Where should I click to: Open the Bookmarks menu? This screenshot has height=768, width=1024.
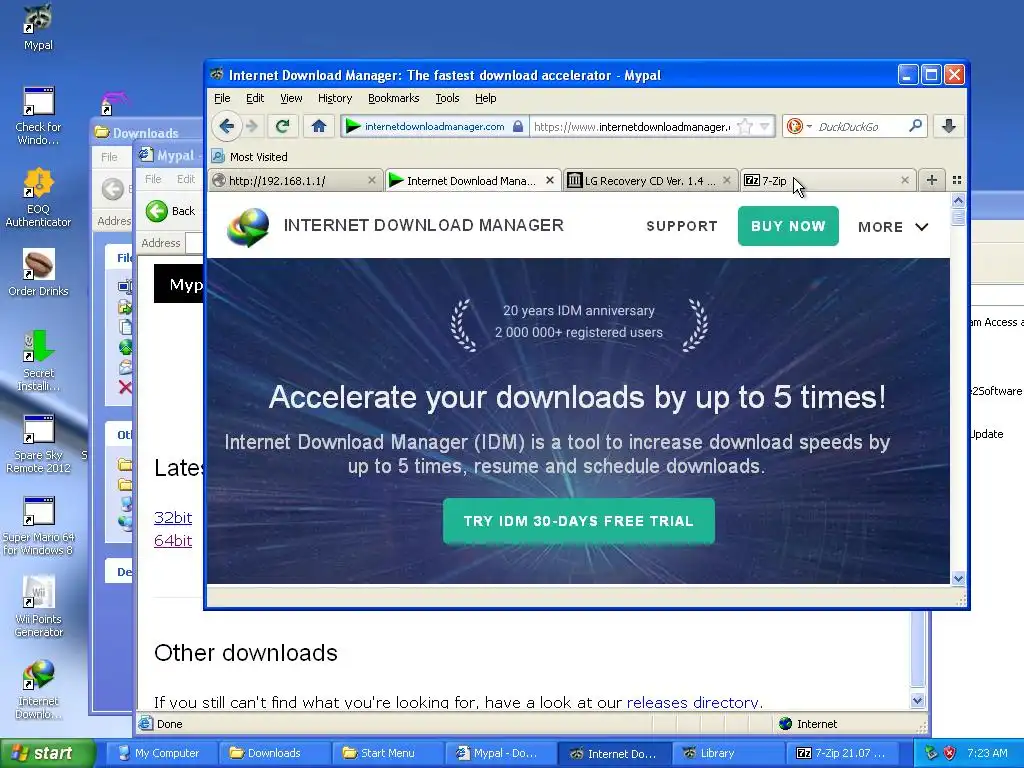pos(394,98)
